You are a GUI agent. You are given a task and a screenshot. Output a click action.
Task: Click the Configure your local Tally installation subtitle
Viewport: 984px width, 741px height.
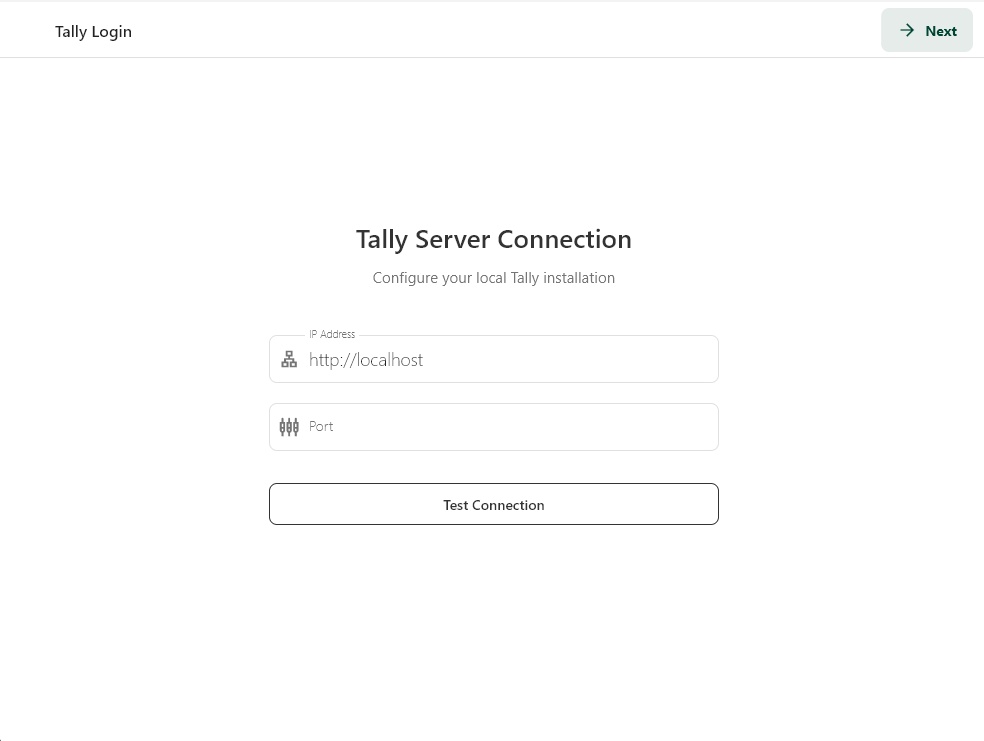tap(493, 278)
